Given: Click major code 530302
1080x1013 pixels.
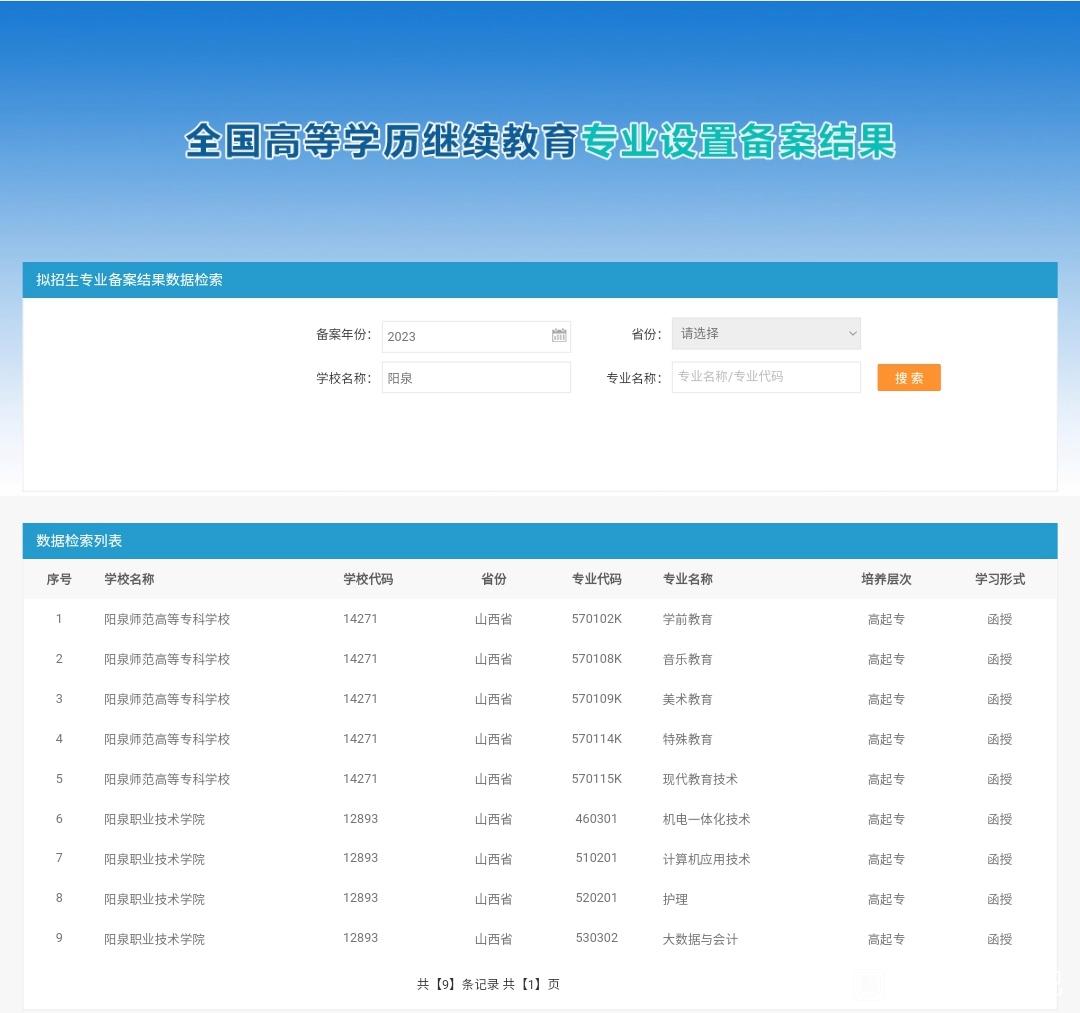Looking at the screenshot, I should (x=596, y=937).
